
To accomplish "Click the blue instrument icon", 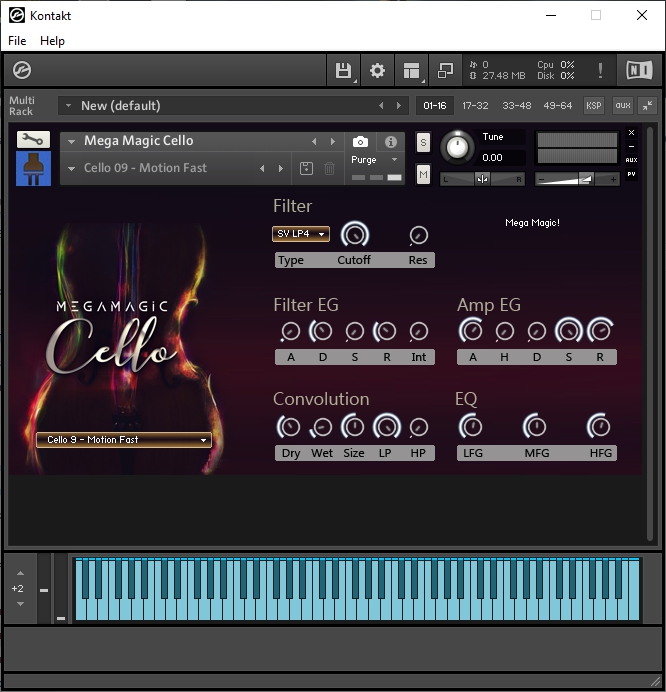I will (34, 169).
